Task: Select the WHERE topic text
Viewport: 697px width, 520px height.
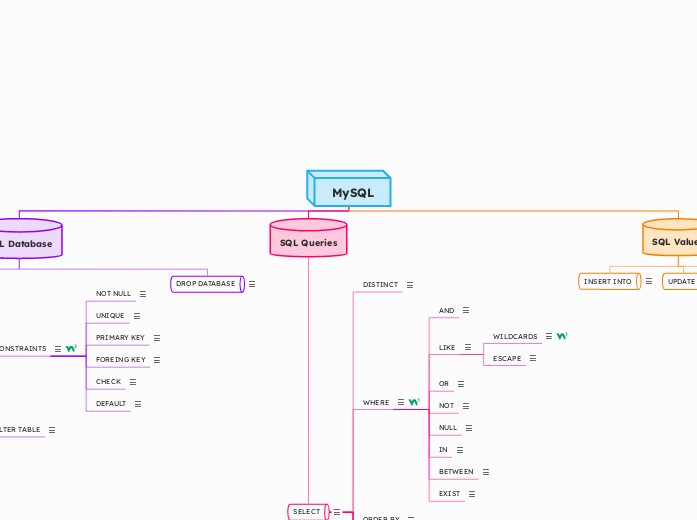Action: (x=376, y=402)
